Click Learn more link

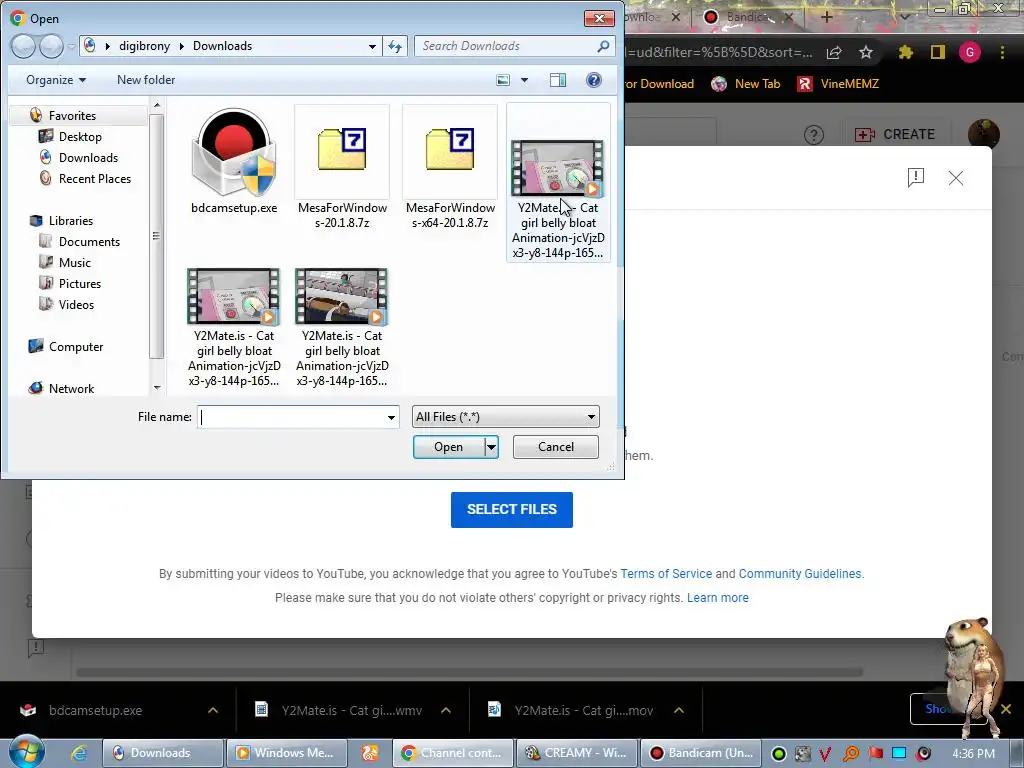(718, 598)
